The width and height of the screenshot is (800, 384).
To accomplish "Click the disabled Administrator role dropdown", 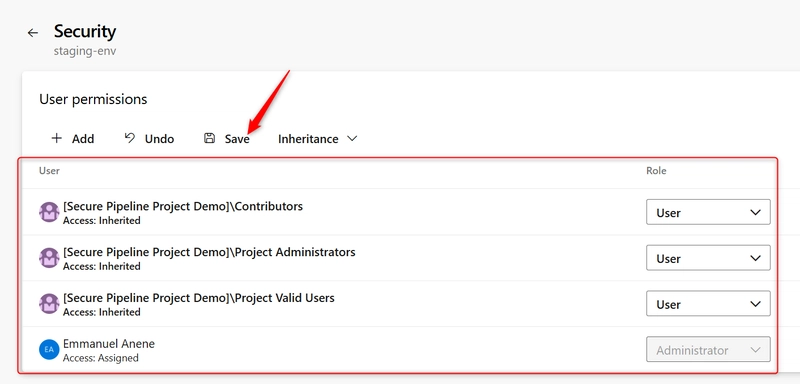I will coord(708,350).
